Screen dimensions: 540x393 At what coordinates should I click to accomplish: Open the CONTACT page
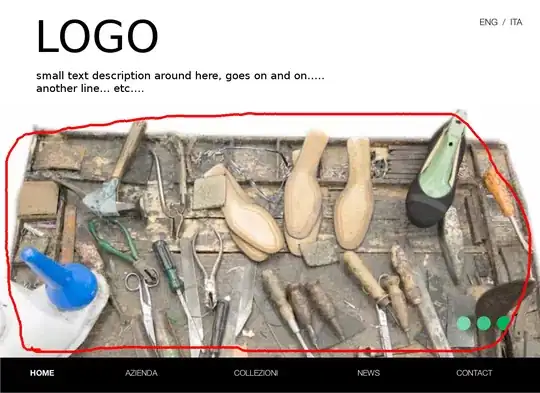pyautogui.click(x=474, y=373)
